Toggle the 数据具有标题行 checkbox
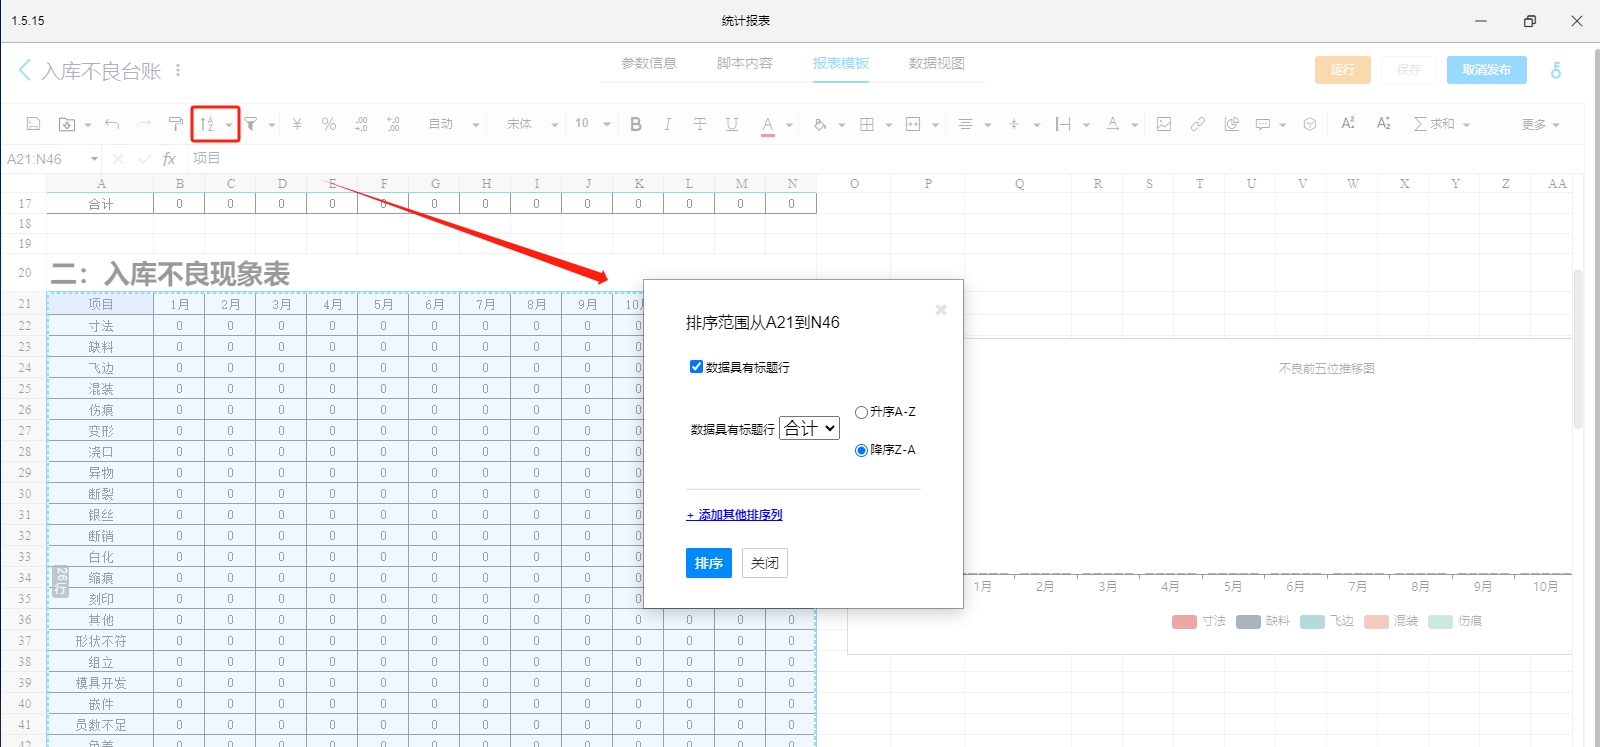 coord(696,366)
